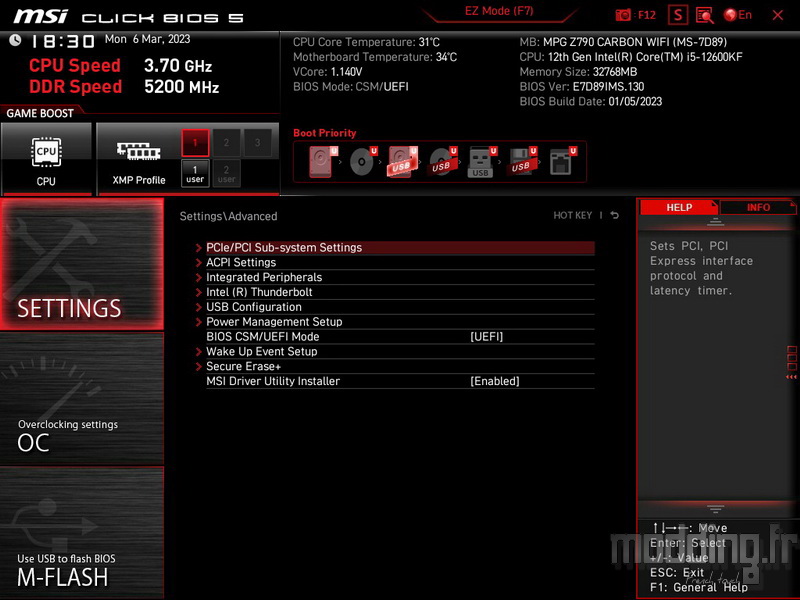Click the DDR Speed 5200 MHz value
800x600 pixels.
[x=182, y=87]
